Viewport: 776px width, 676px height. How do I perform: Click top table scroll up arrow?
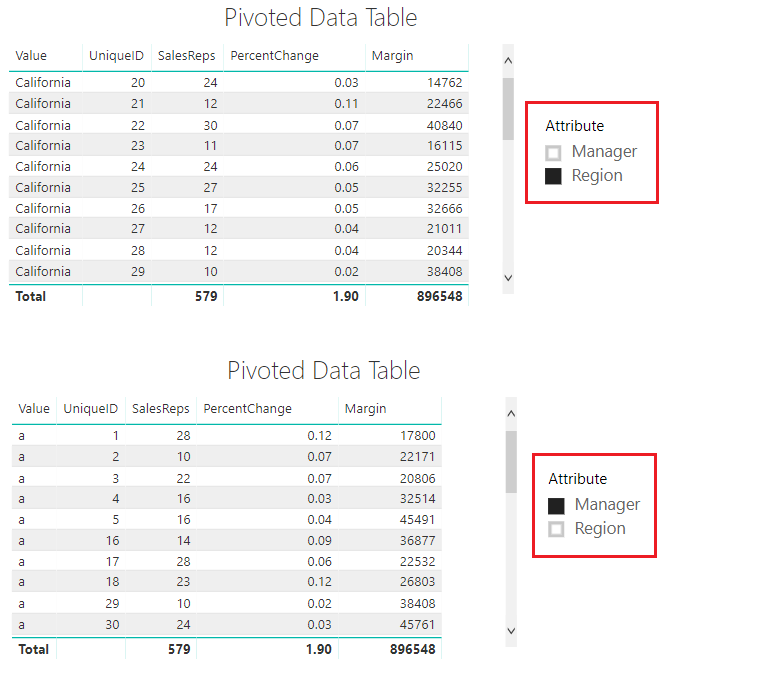click(508, 60)
